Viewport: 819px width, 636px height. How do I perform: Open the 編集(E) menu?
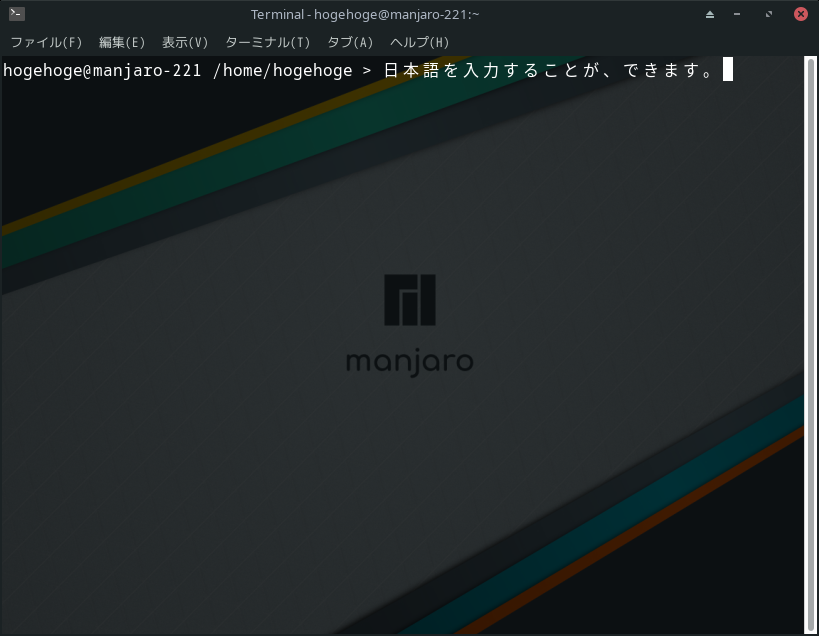click(122, 42)
